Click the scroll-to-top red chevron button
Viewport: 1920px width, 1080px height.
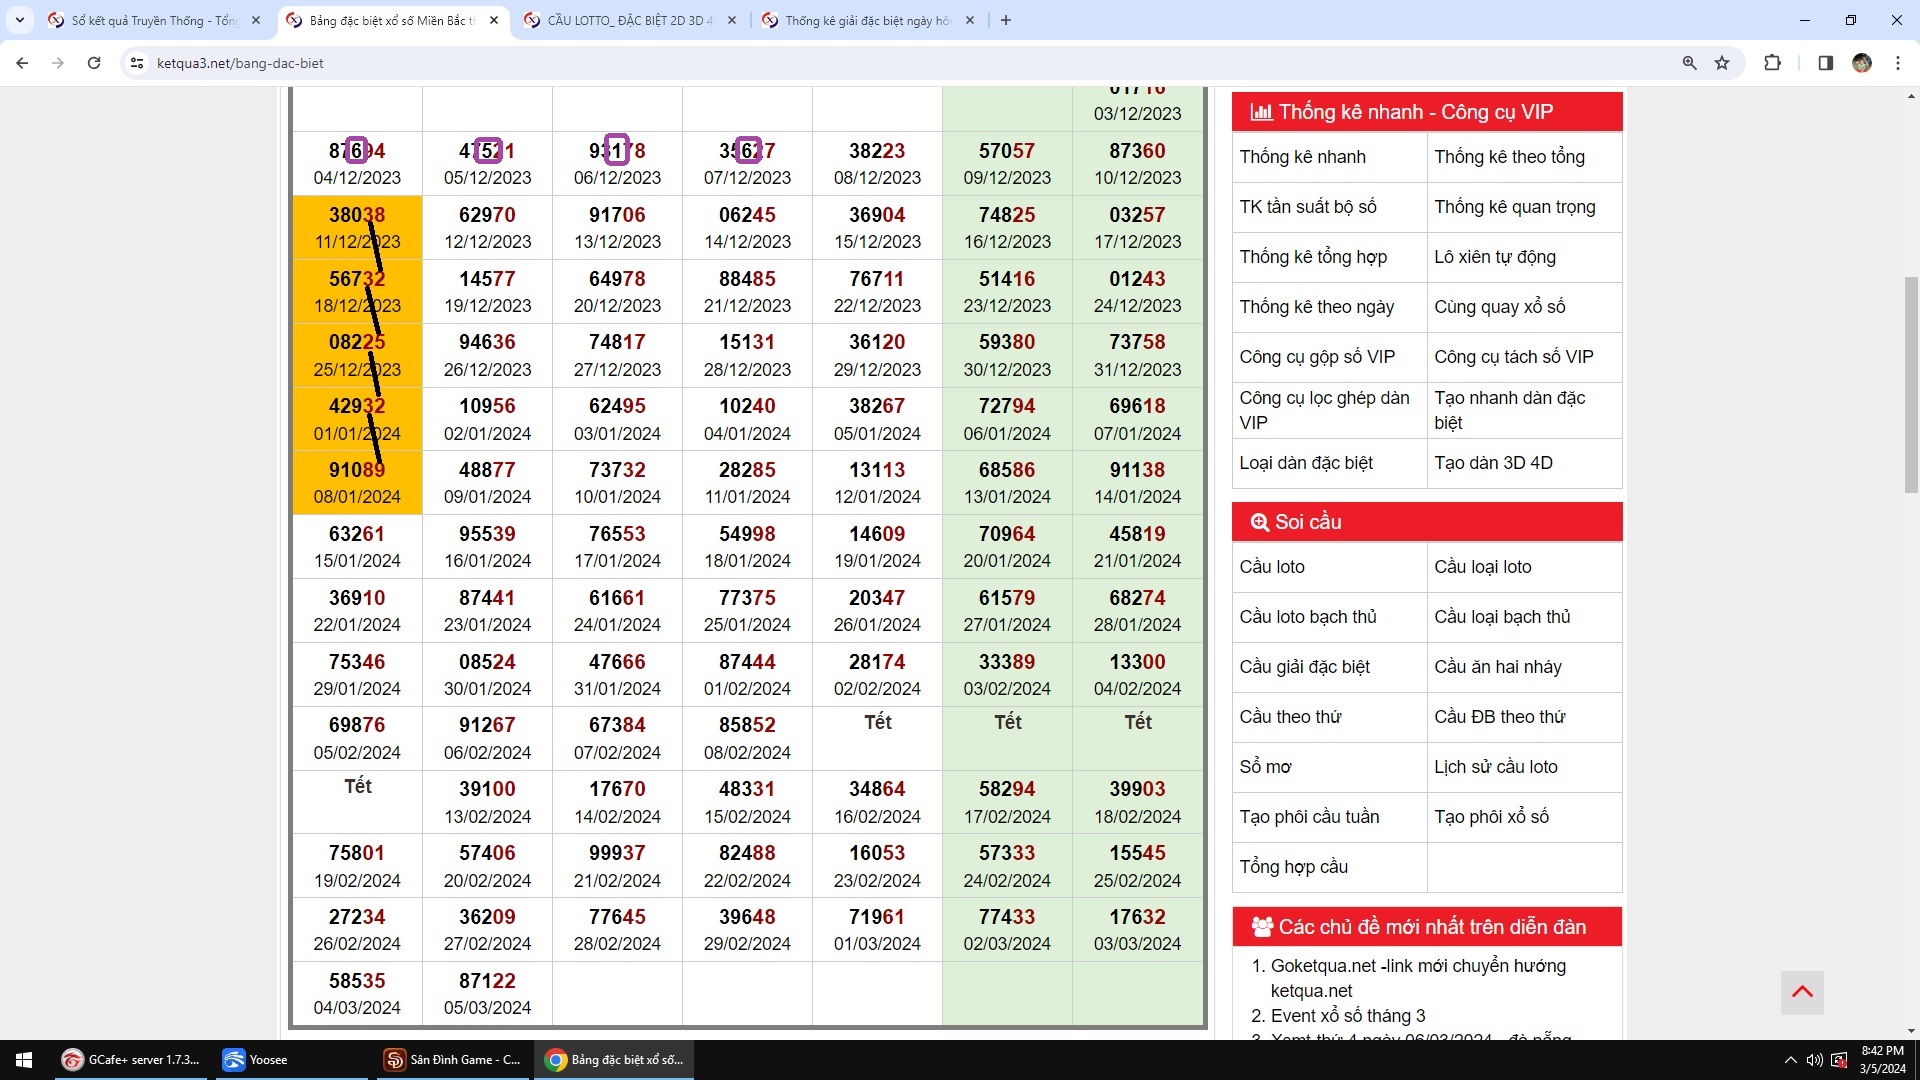pos(1802,992)
